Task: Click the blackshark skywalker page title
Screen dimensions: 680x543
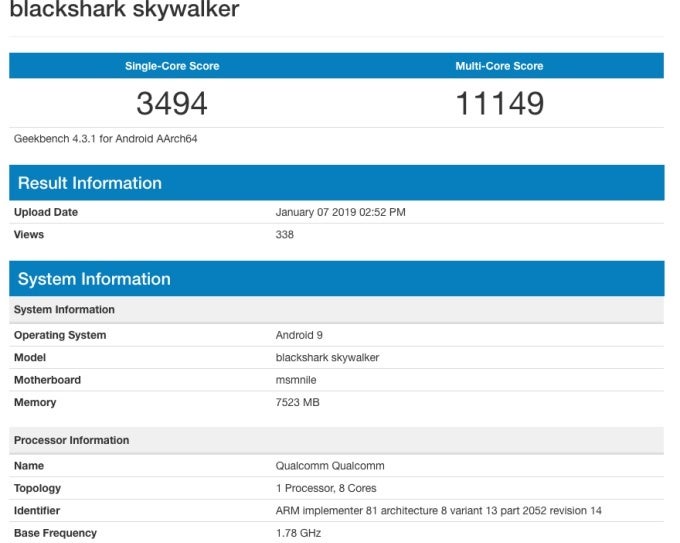Action: click(x=124, y=9)
